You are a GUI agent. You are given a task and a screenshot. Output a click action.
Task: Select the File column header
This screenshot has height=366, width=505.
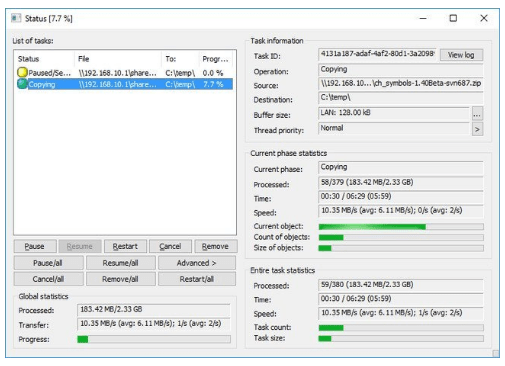[x=118, y=59]
